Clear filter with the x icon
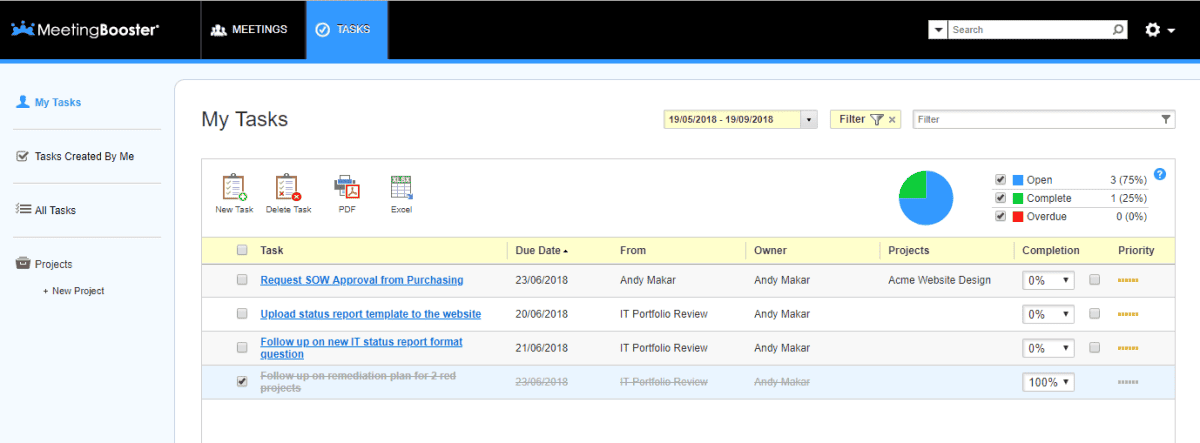1200x443 pixels. [892, 119]
